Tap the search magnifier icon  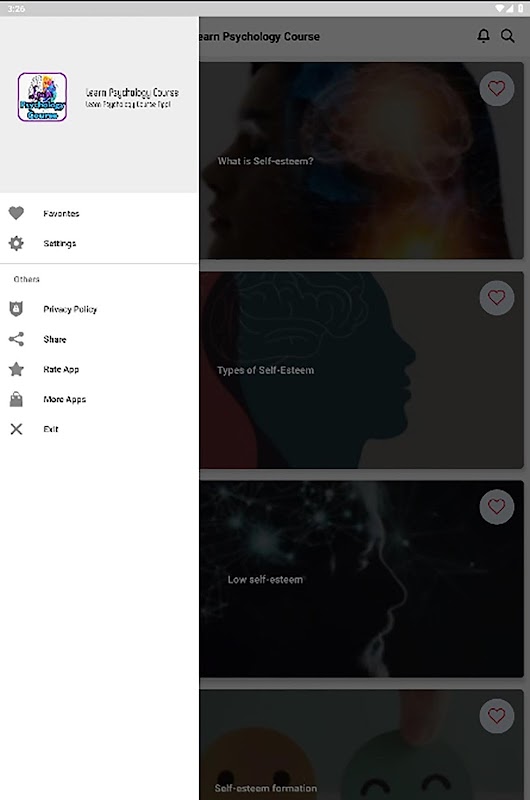click(x=507, y=36)
